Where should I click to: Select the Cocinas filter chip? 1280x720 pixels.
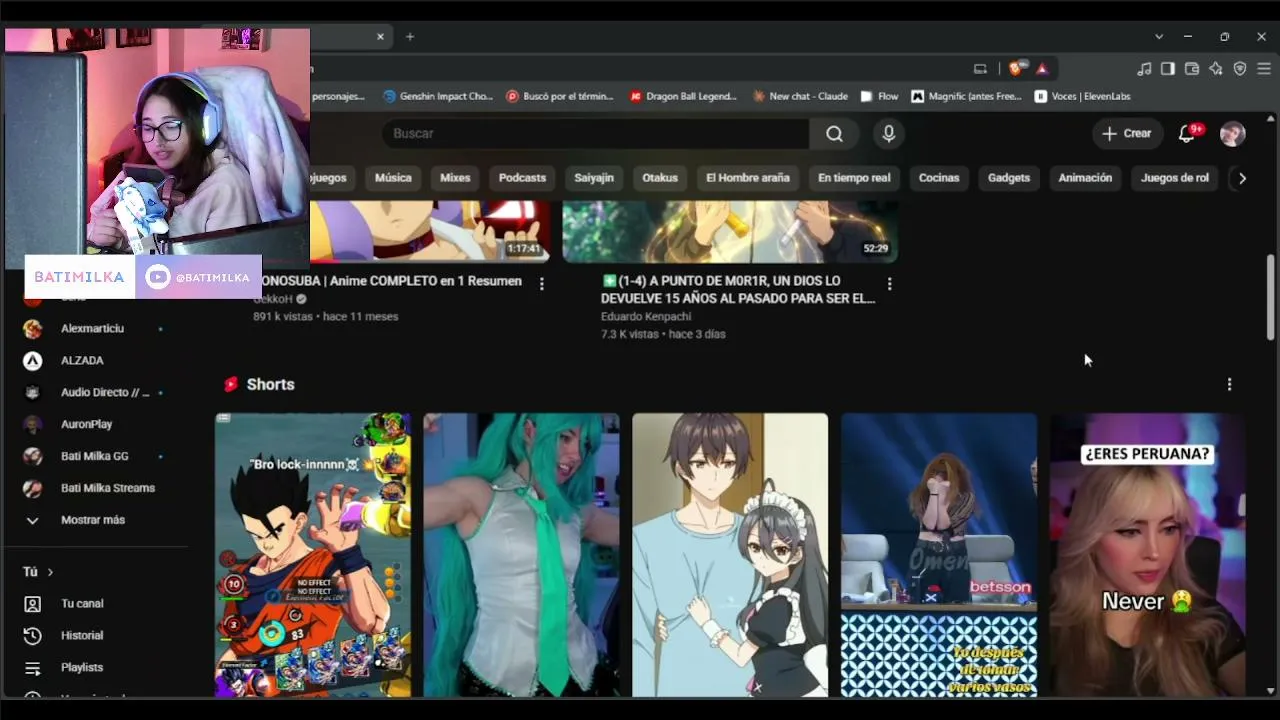pos(939,178)
